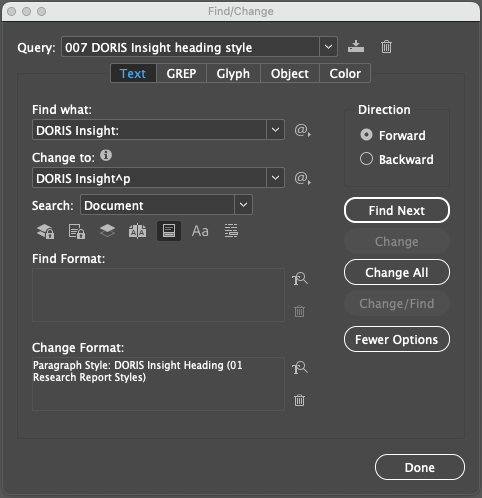Toggle Include Locked Layers search option

pyautogui.click(x=45, y=231)
